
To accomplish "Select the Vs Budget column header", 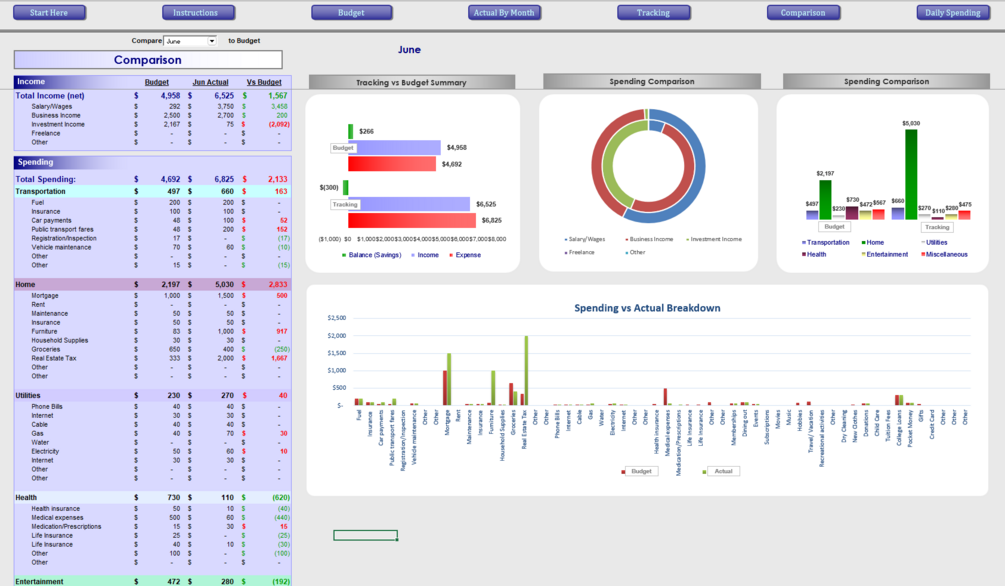I will coord(264,82).
